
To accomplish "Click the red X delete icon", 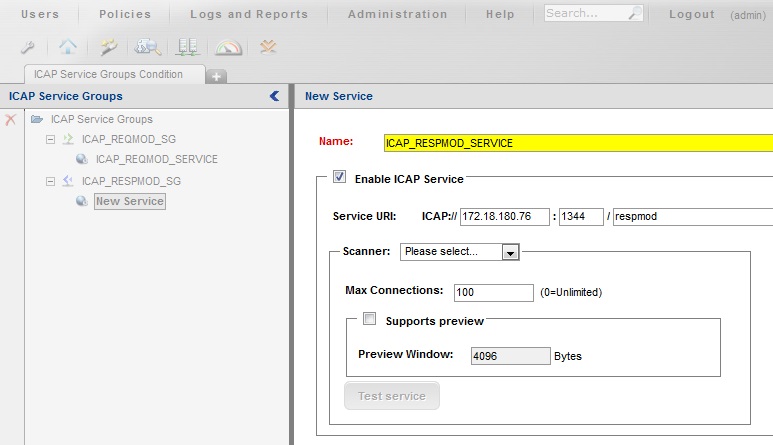I will point(11,119).
